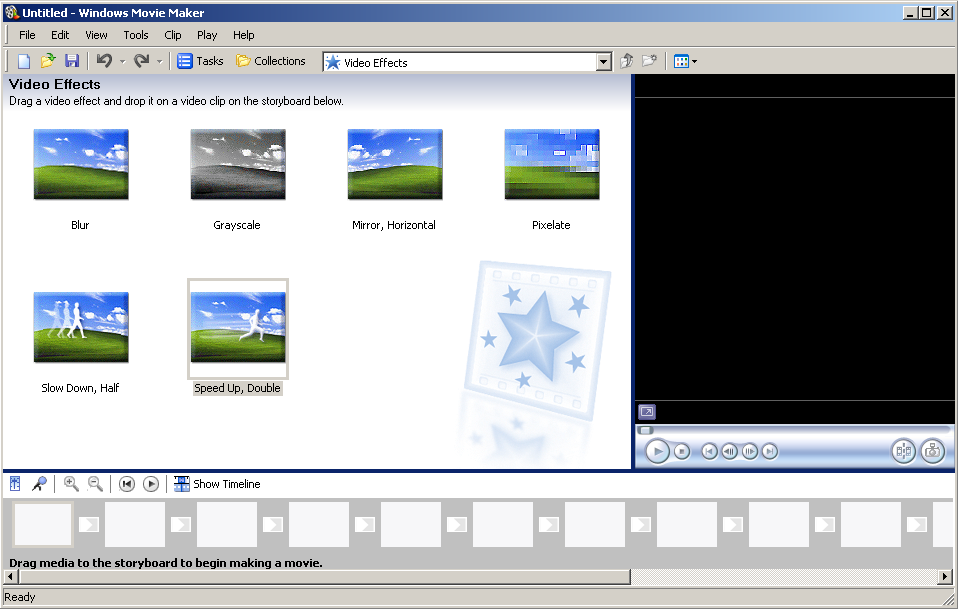This screenshot has height=609, width=958.
Task: Go back to the start of the preview
Action: coord(709,451)
